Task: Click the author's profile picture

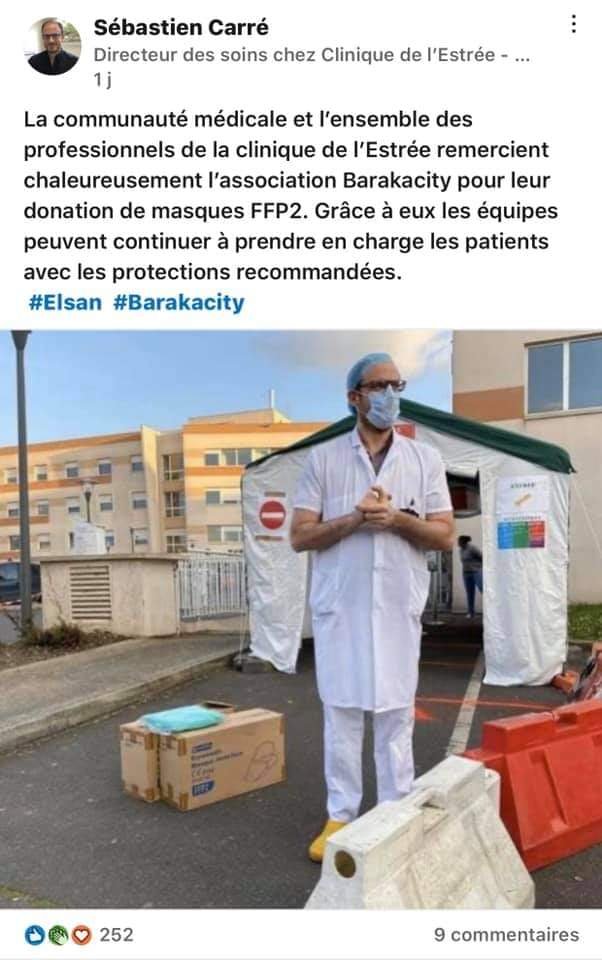Action: [54, 46]
